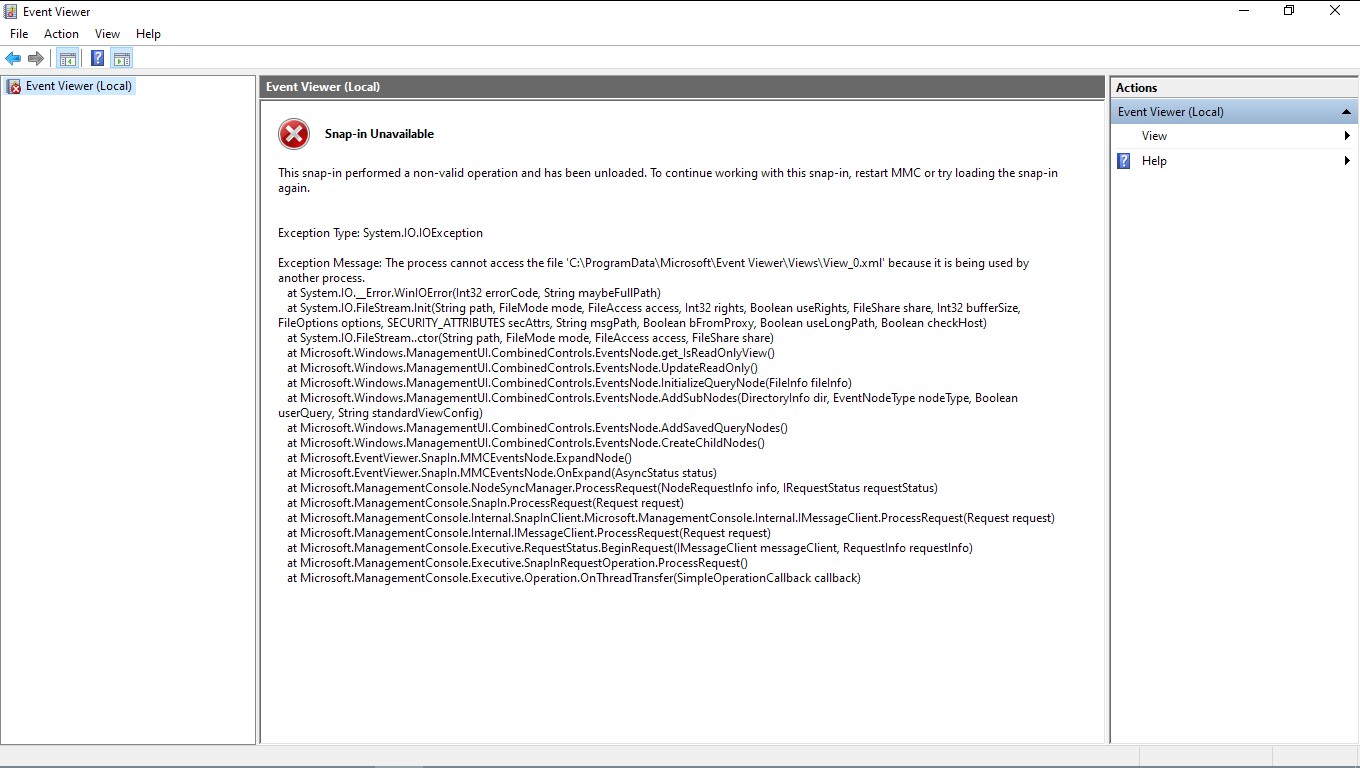
Task: Restore down the Event Viewer window
Action: [x=1289, y=11]
